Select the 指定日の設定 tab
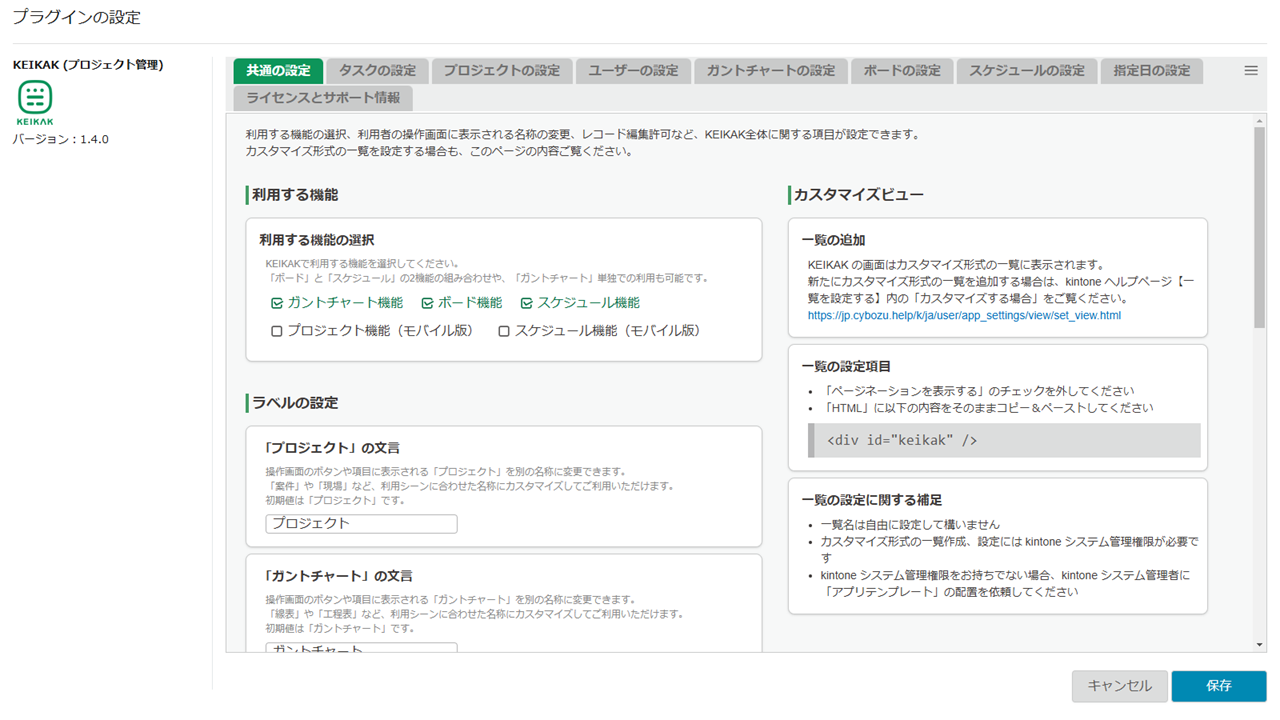The image size is (1280, 720). coord(1152,71)
